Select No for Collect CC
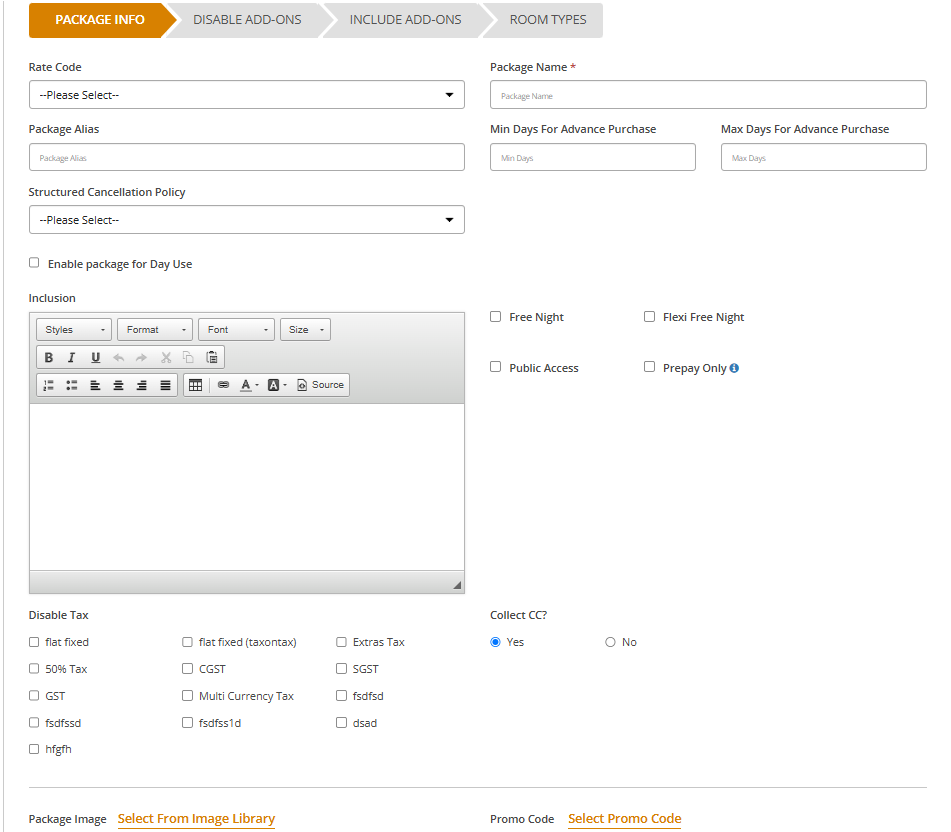 [610, 642]
